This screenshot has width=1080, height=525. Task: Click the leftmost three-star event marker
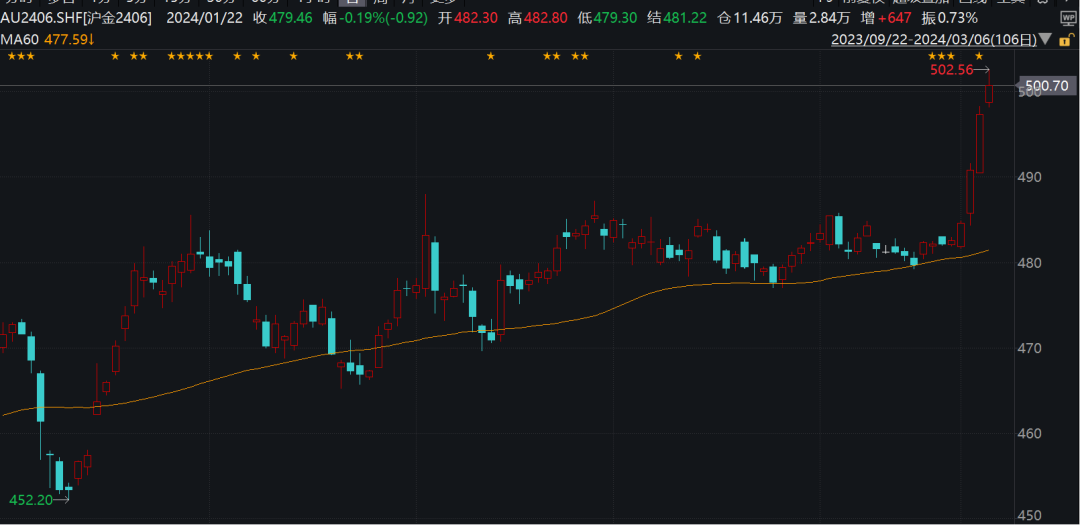pos(20,56)
